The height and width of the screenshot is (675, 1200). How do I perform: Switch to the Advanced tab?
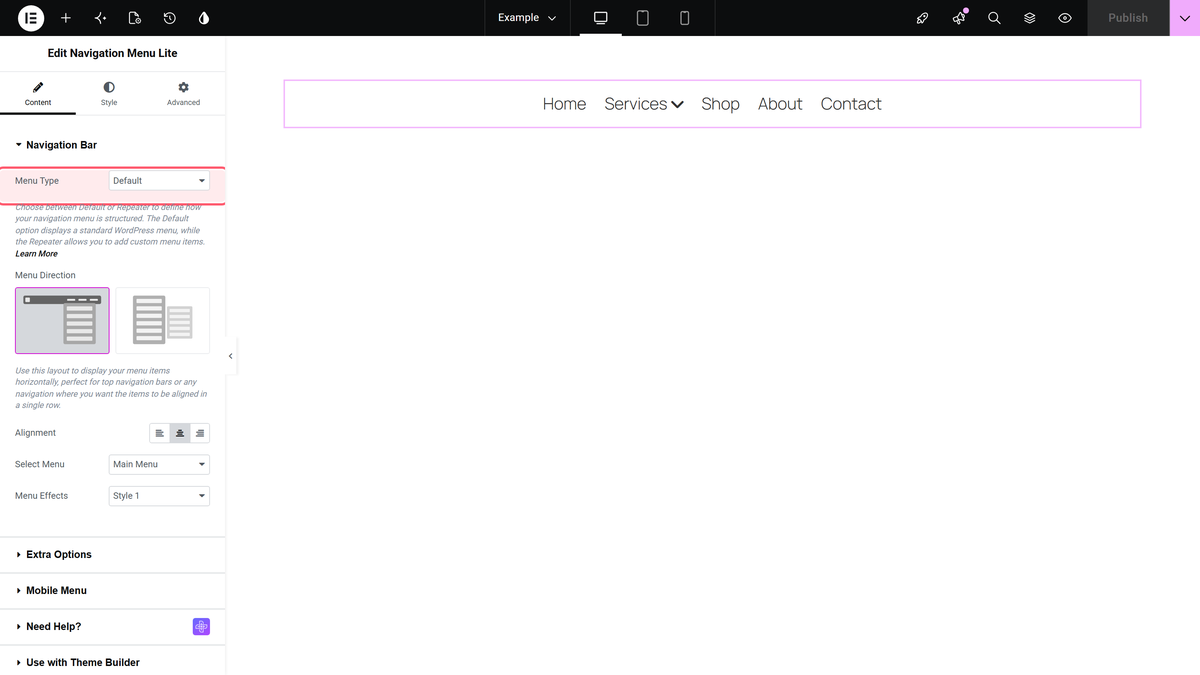(x=183, y=95)
